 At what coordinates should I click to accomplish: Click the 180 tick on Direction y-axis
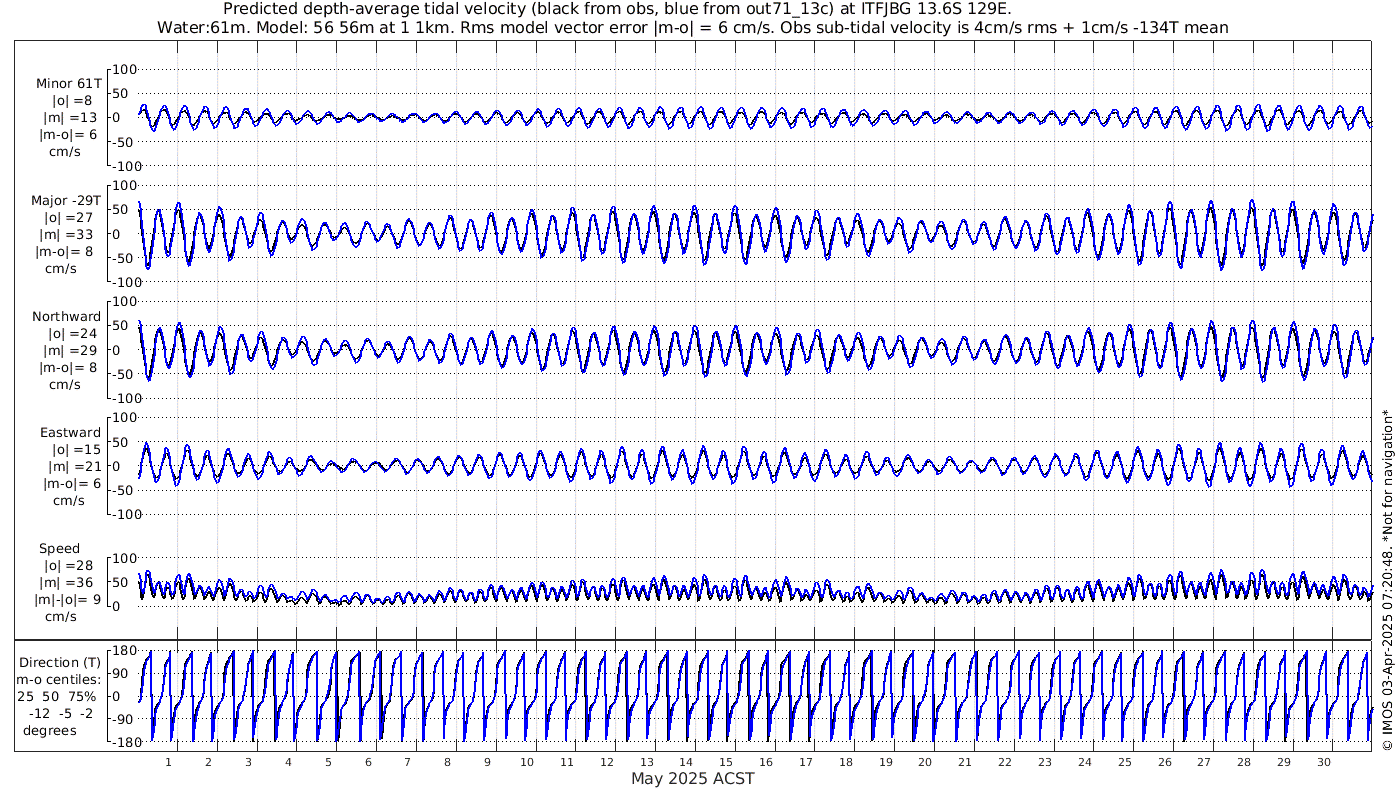point(124,651)
